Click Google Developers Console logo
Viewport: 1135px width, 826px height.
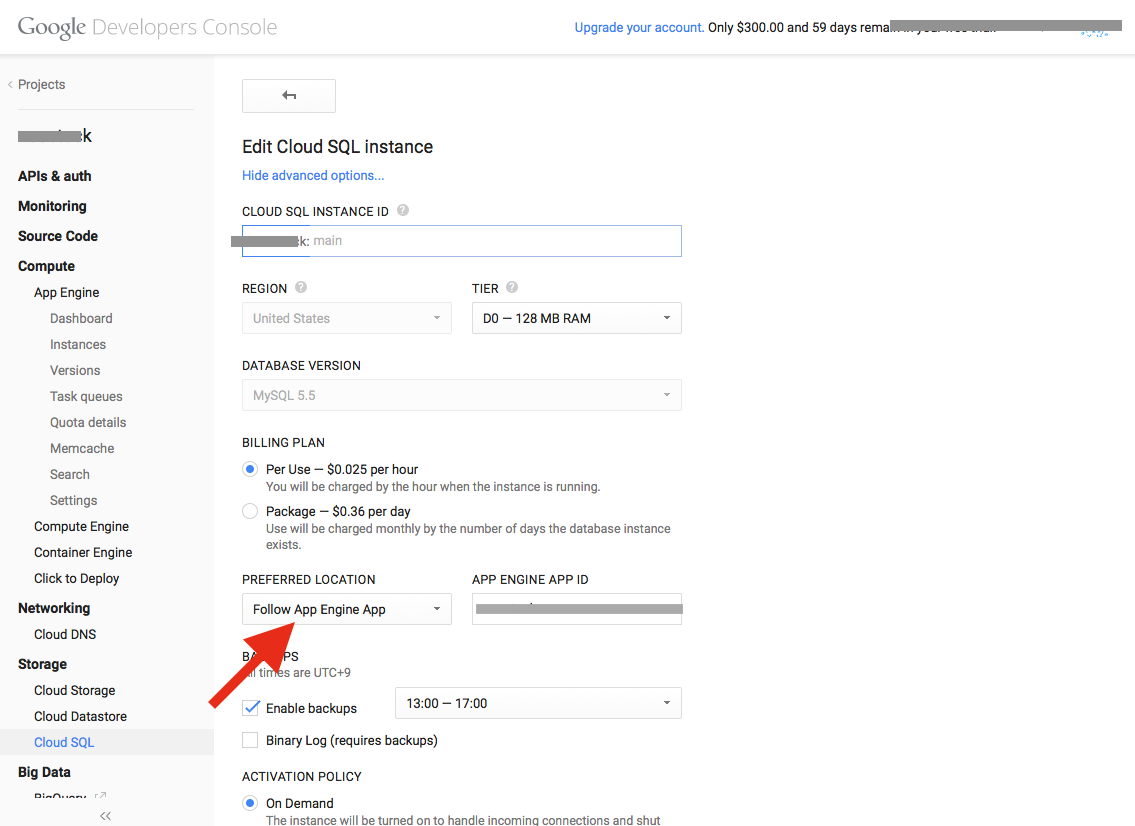click(x=148, y=28)
